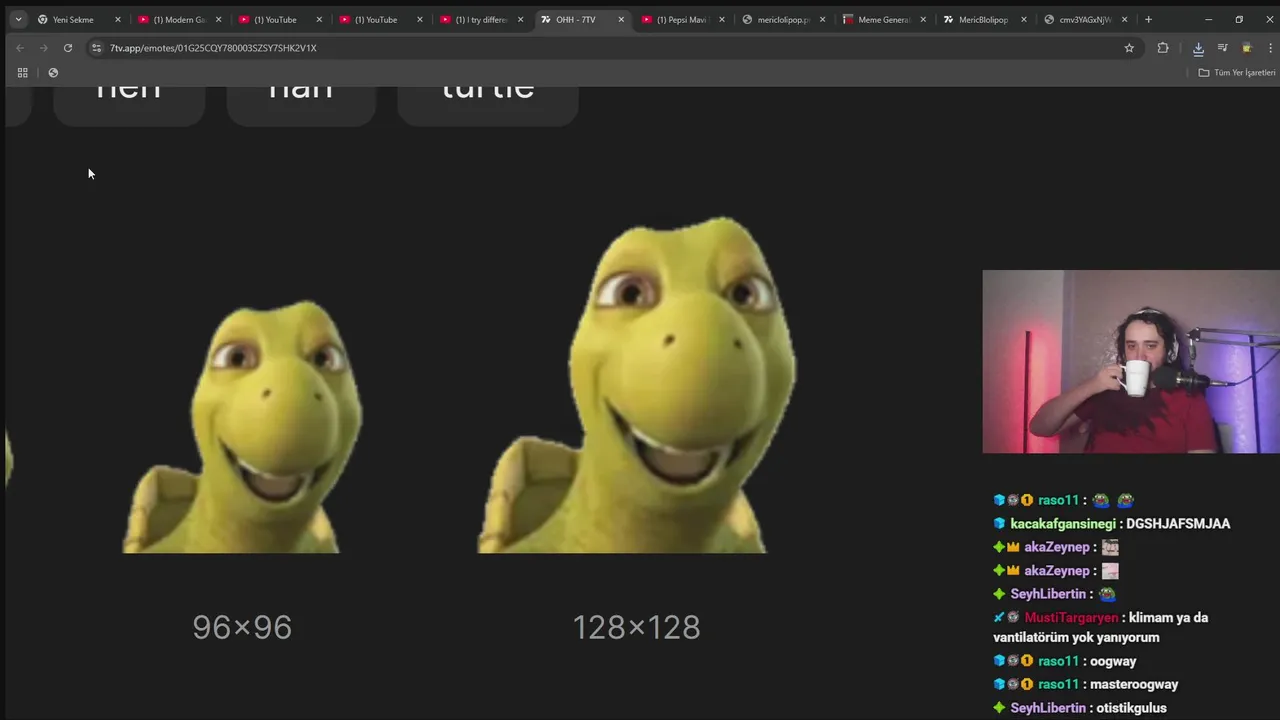Reload the current page
Viewport: 1280px width, 720px height.
[68, 48]
